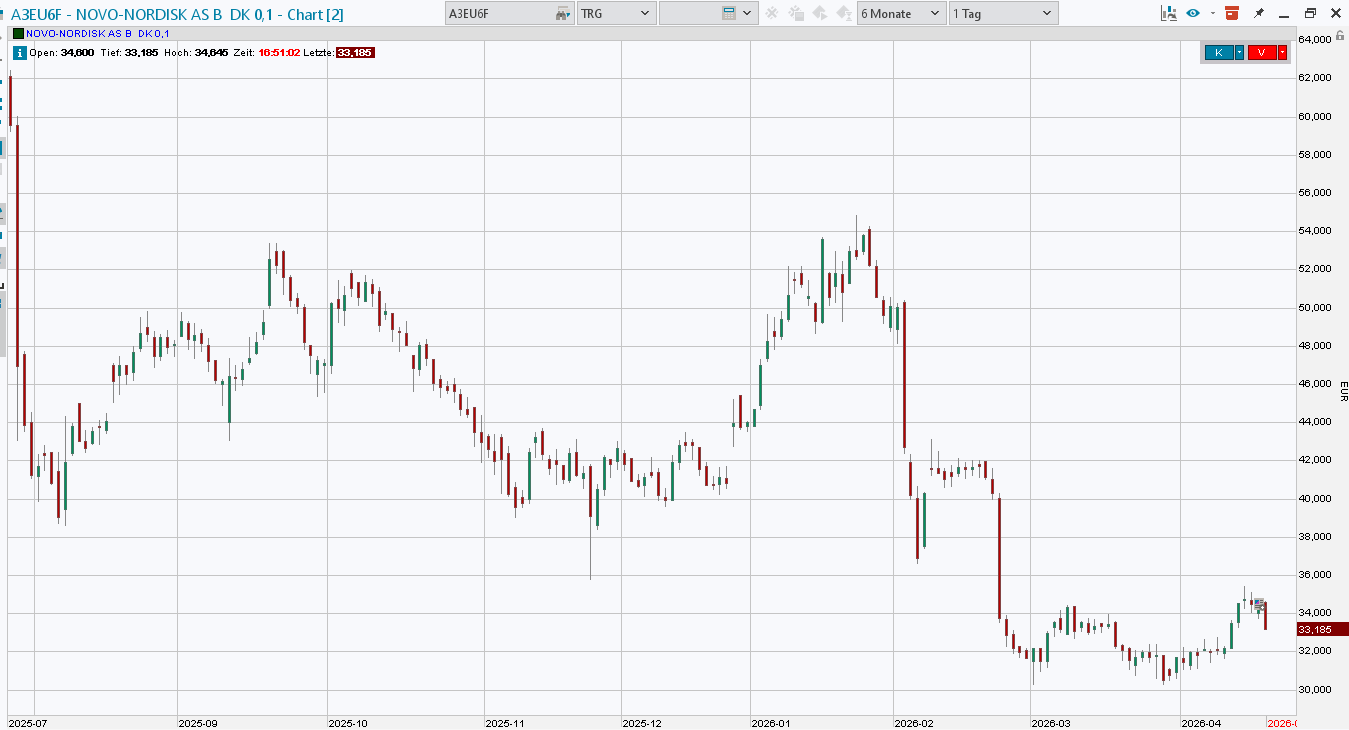Expand the arrow beside blue K button

[1240, 53]
